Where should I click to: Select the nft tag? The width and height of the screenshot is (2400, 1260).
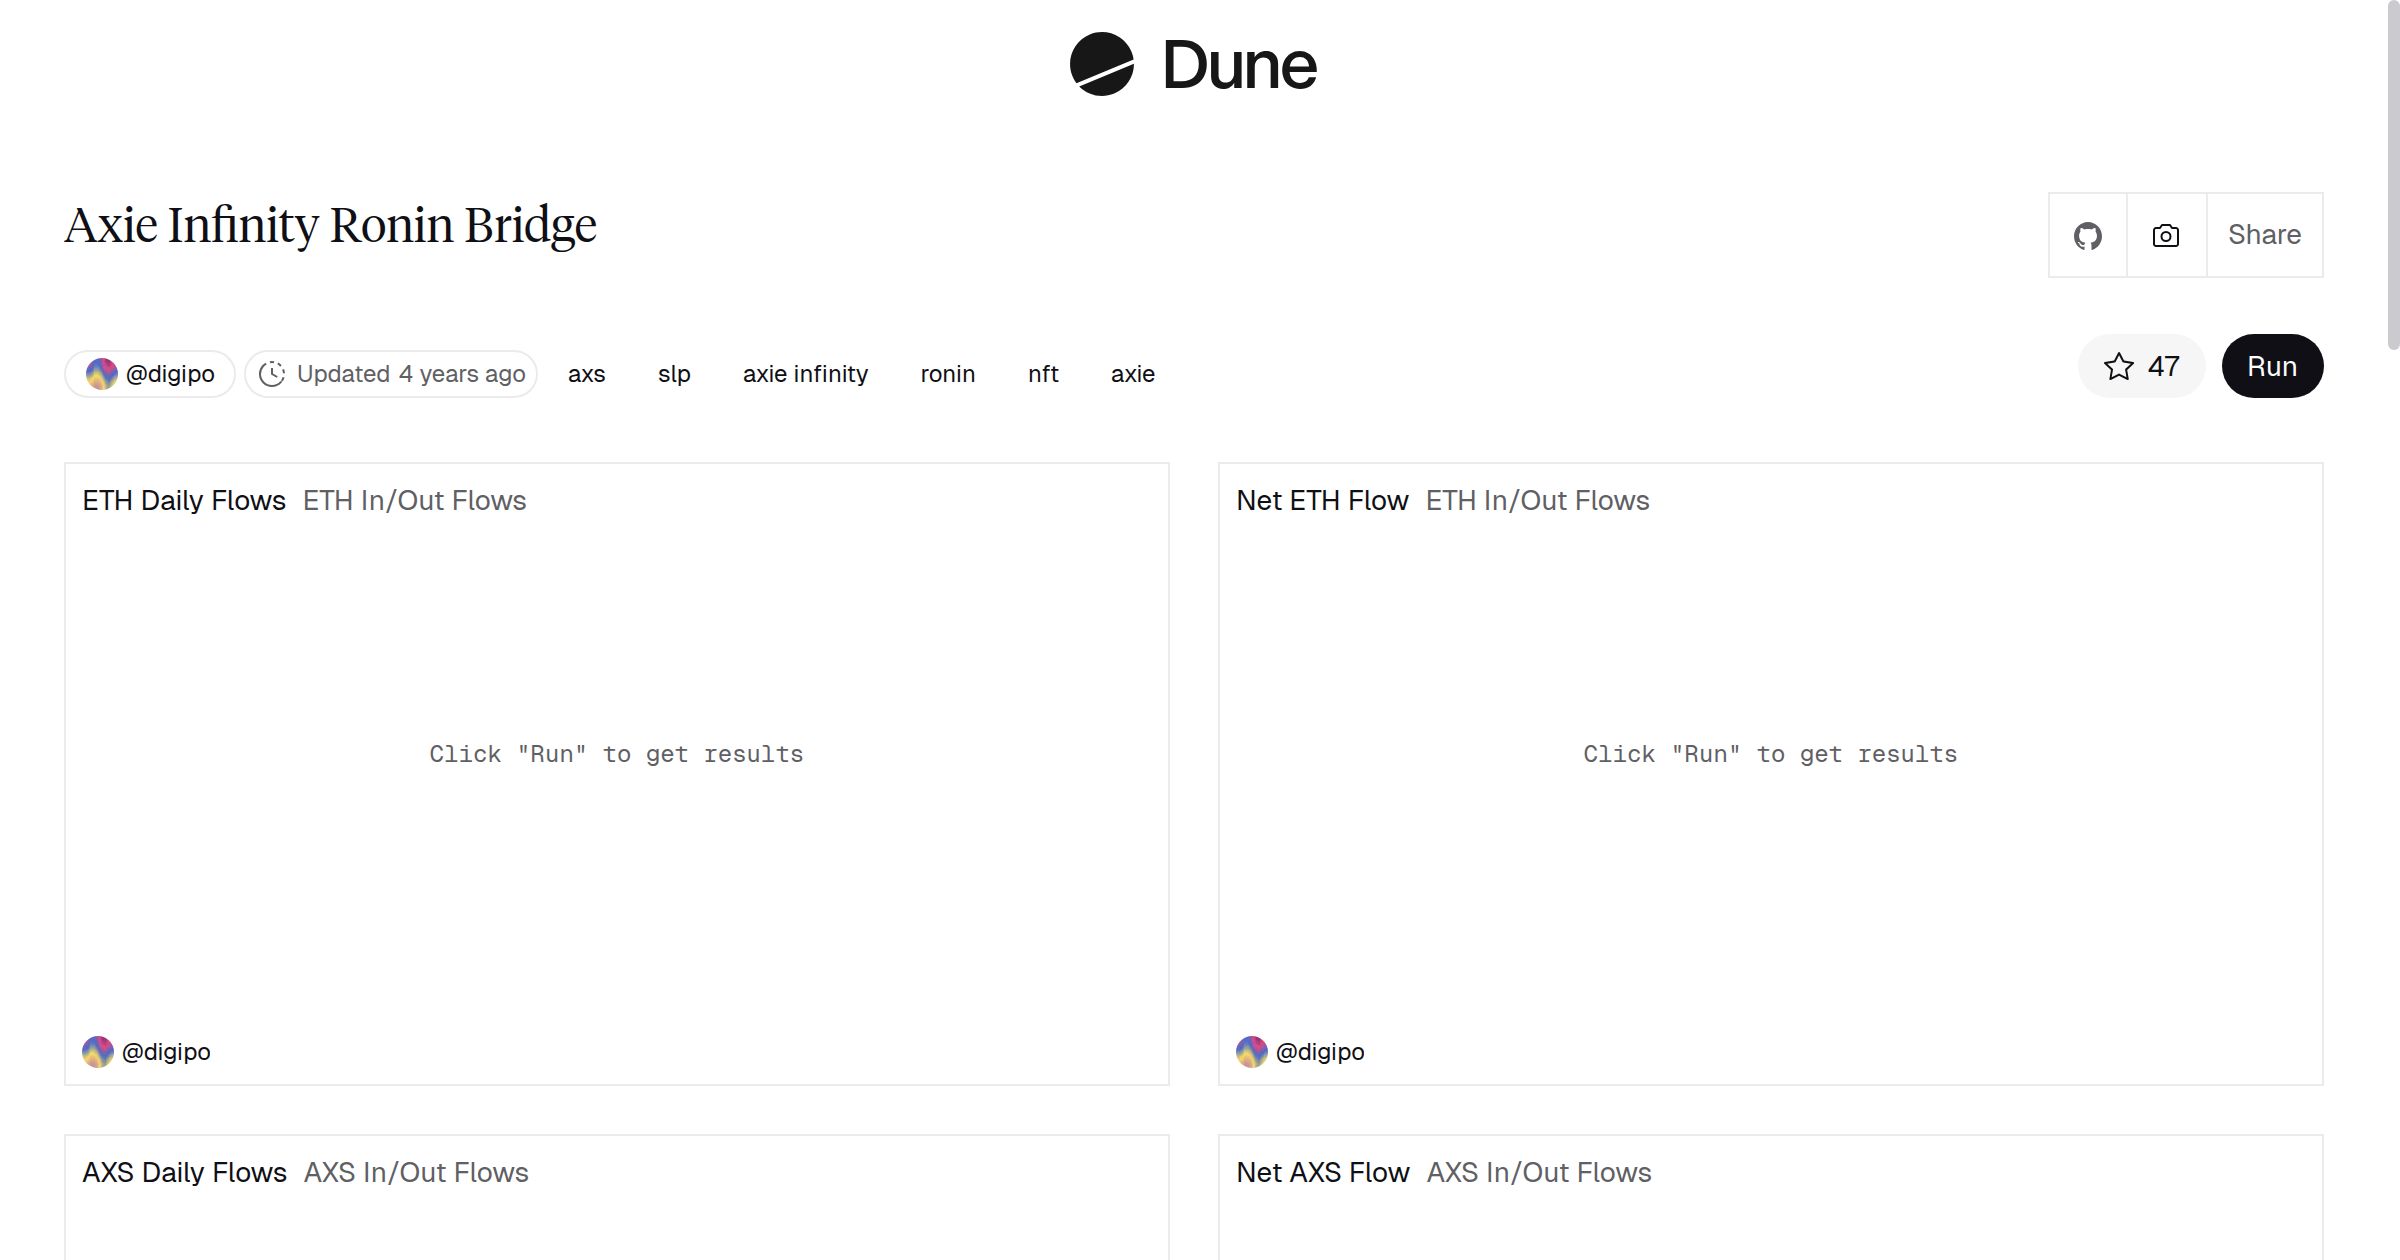click(1042, 374)
